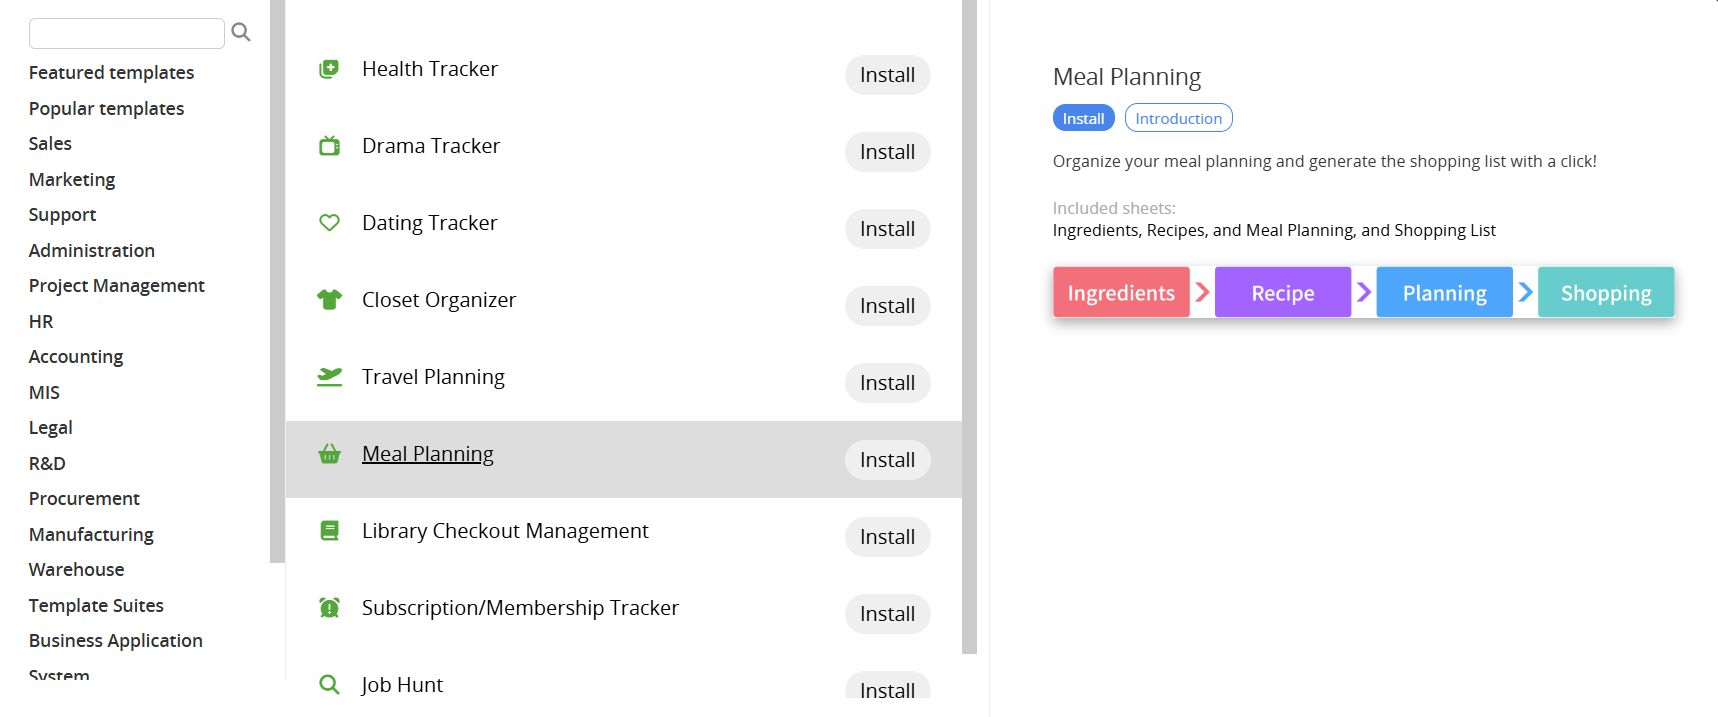Open the Meal Planning template link
The image size is (1718, 717).
click(x=427, y=454)
